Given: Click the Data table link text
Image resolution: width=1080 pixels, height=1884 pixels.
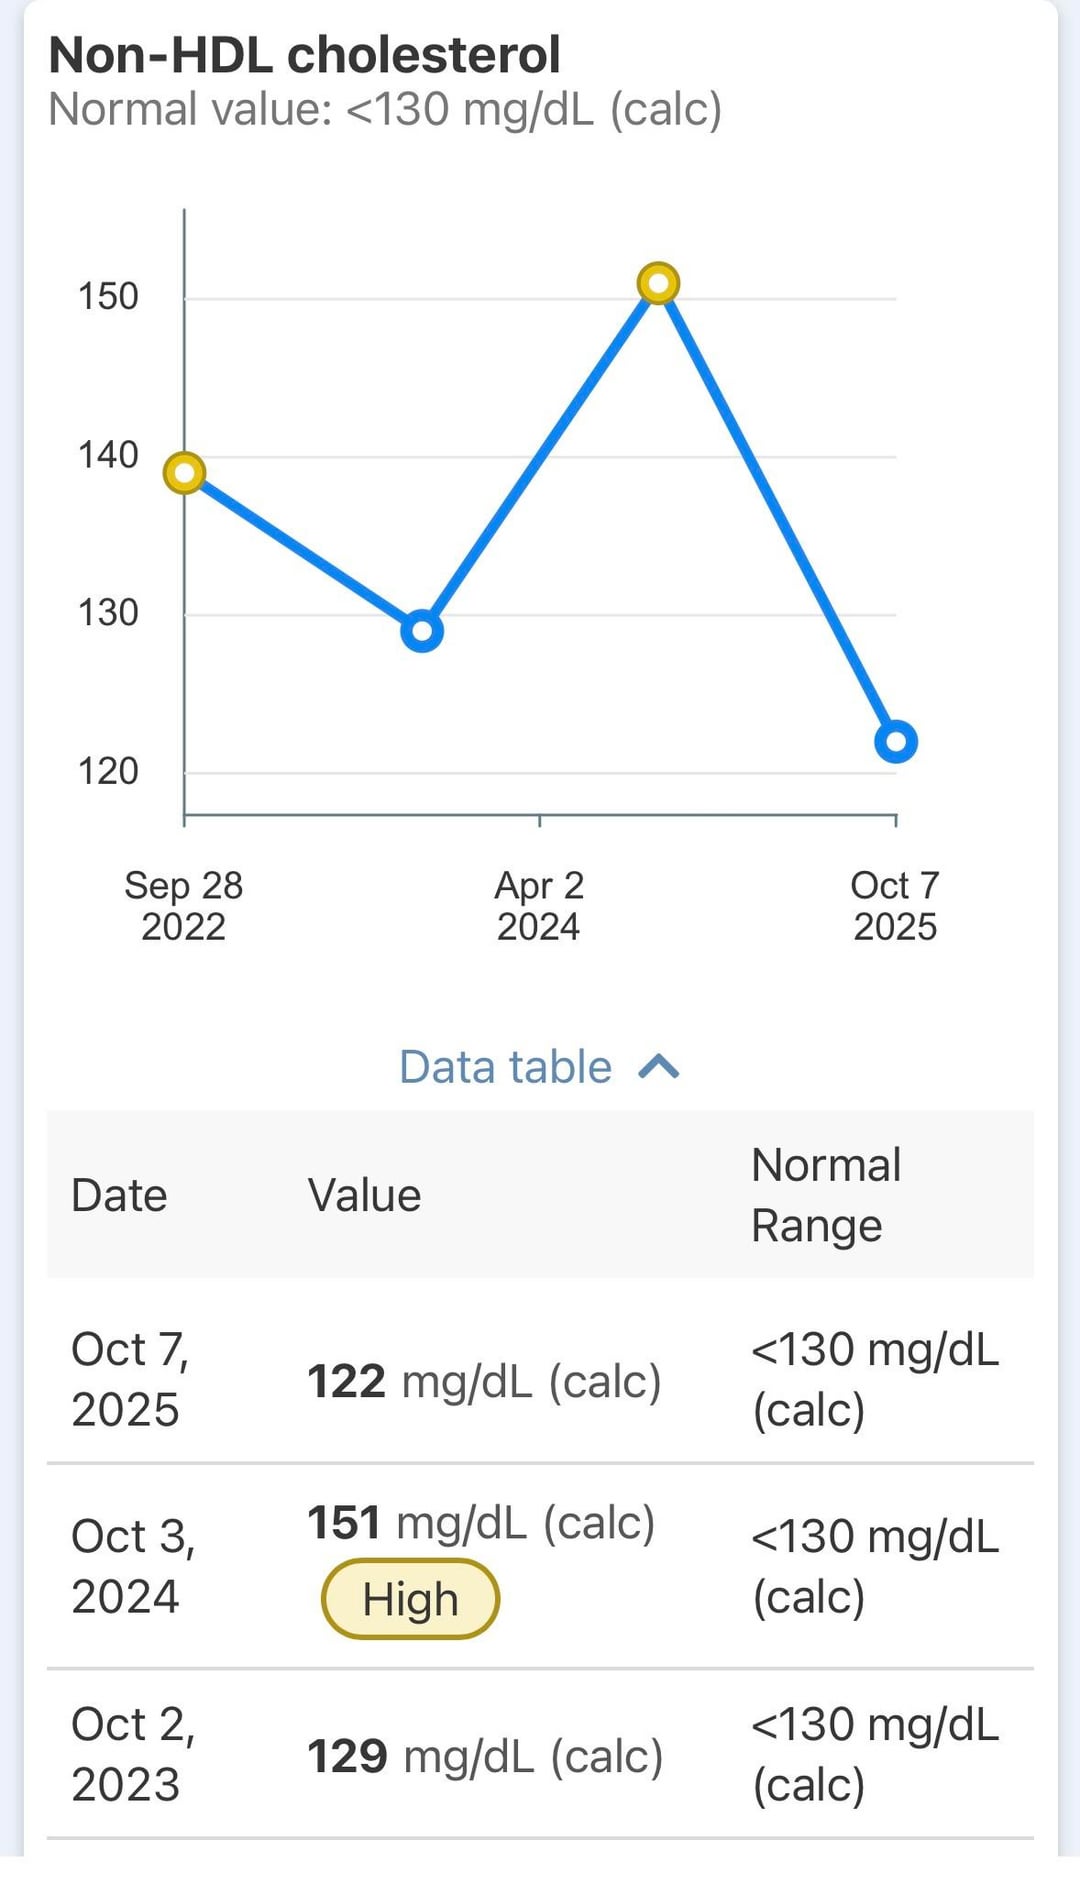Looking at the screenshot, I should 505,1068.
